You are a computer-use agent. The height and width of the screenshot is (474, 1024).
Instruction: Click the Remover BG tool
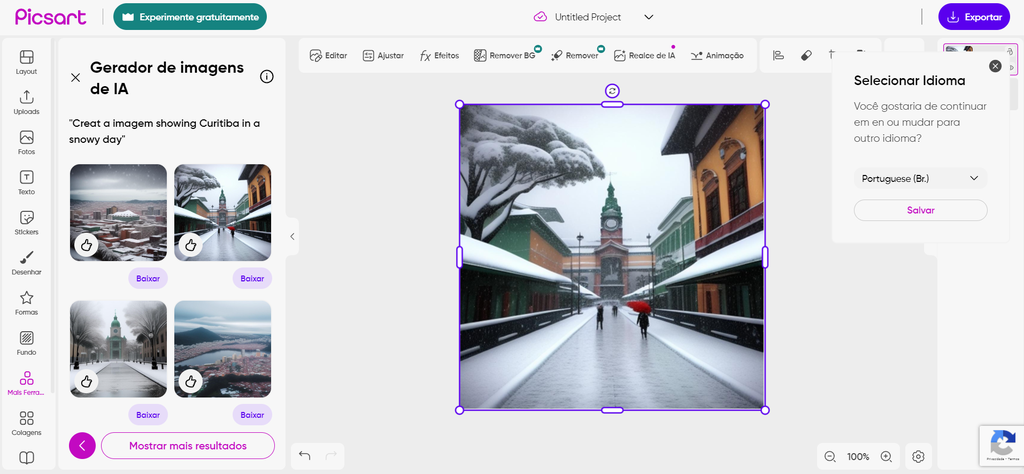(505, 56)
